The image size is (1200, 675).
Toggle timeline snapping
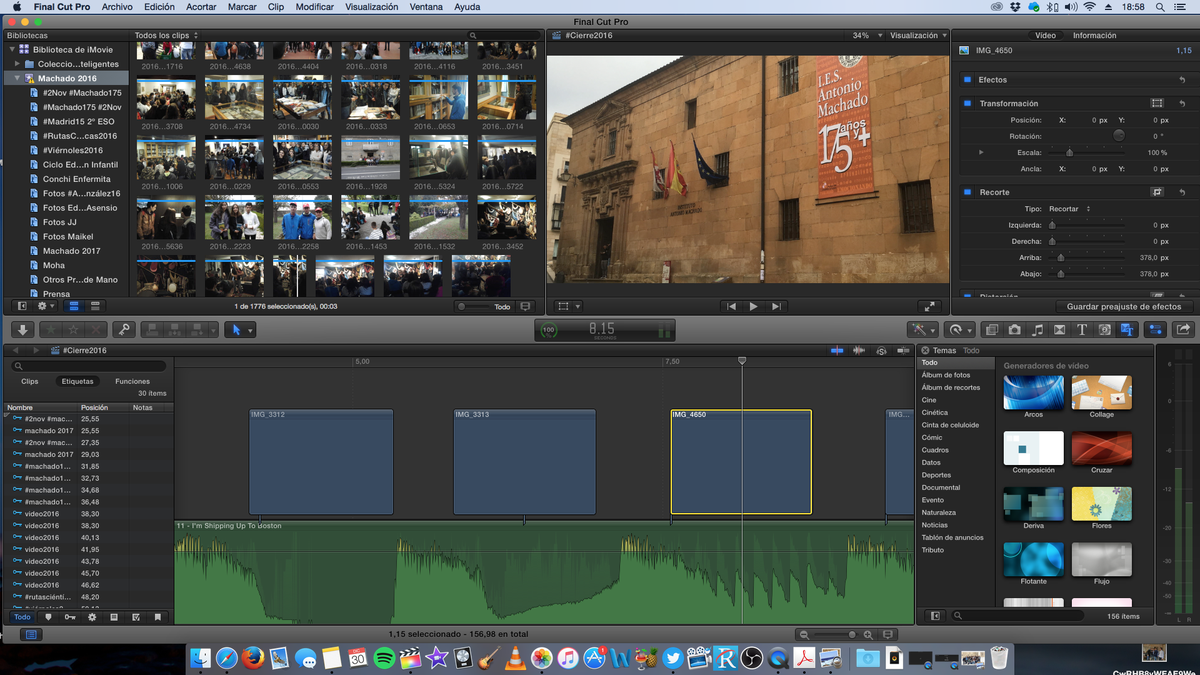pos(903,351)
